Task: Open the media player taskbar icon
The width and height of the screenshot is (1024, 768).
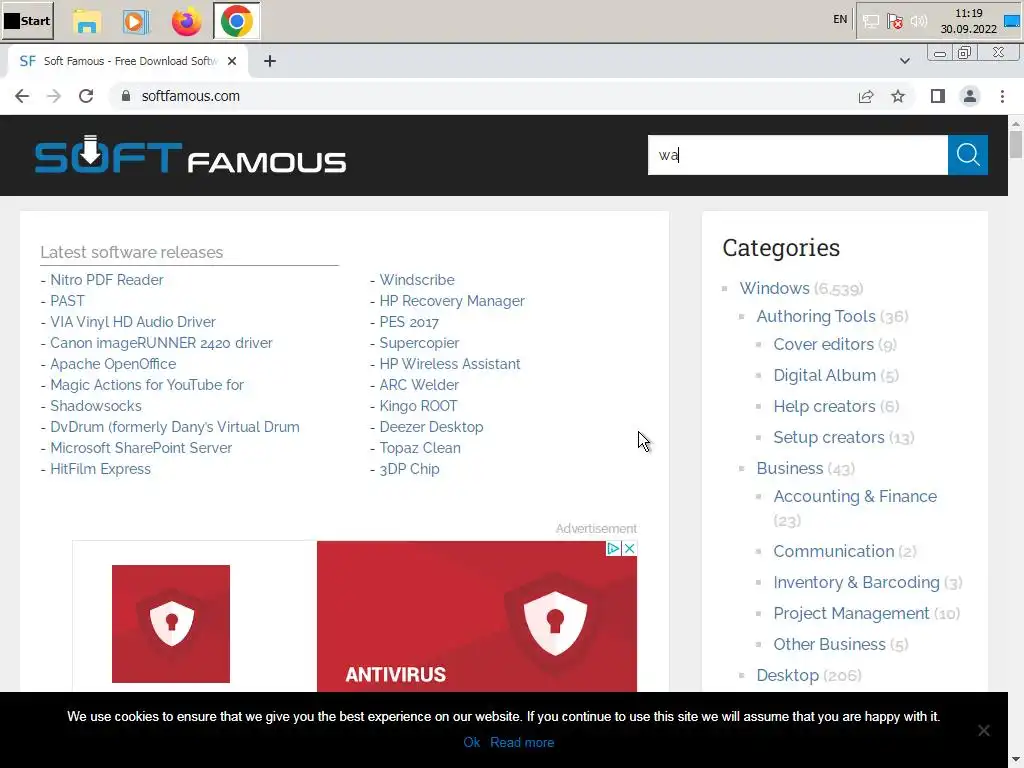Action: click(x=135, y=22)
